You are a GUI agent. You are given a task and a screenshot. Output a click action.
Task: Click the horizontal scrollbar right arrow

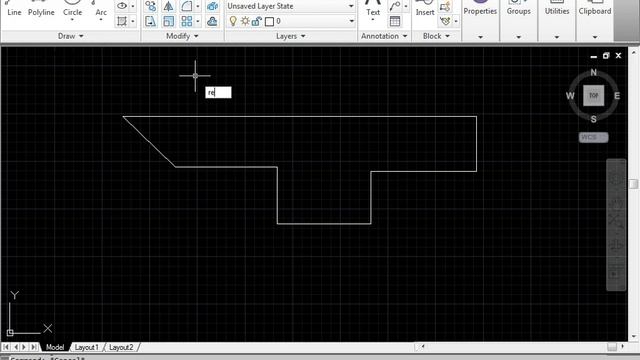pos(622,347)
